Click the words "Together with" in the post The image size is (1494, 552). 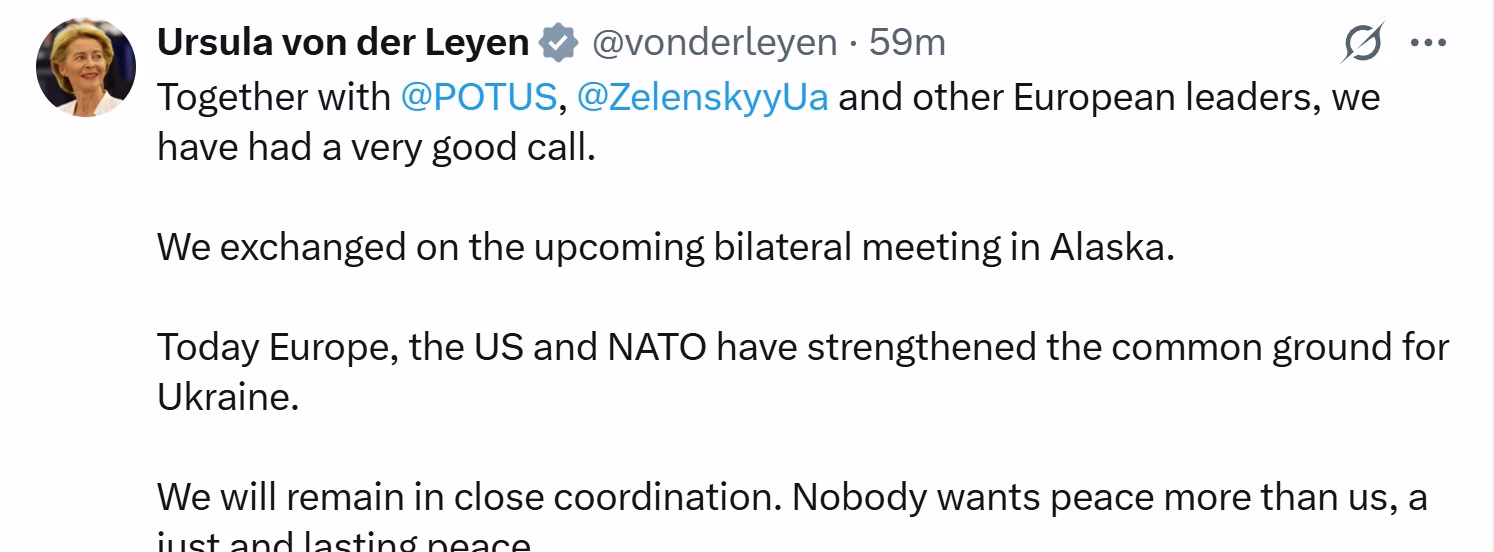[274, 97]
